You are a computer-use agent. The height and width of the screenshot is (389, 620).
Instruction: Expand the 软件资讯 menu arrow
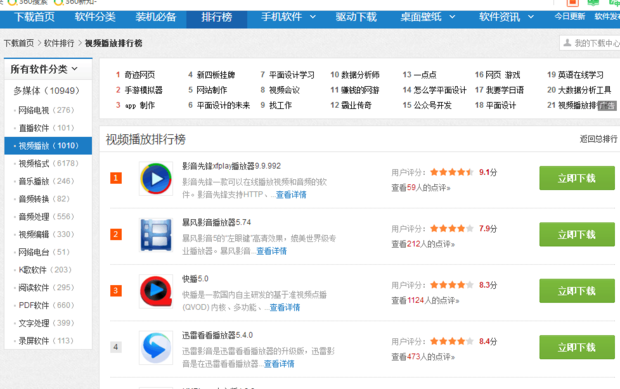click(531, 17)
